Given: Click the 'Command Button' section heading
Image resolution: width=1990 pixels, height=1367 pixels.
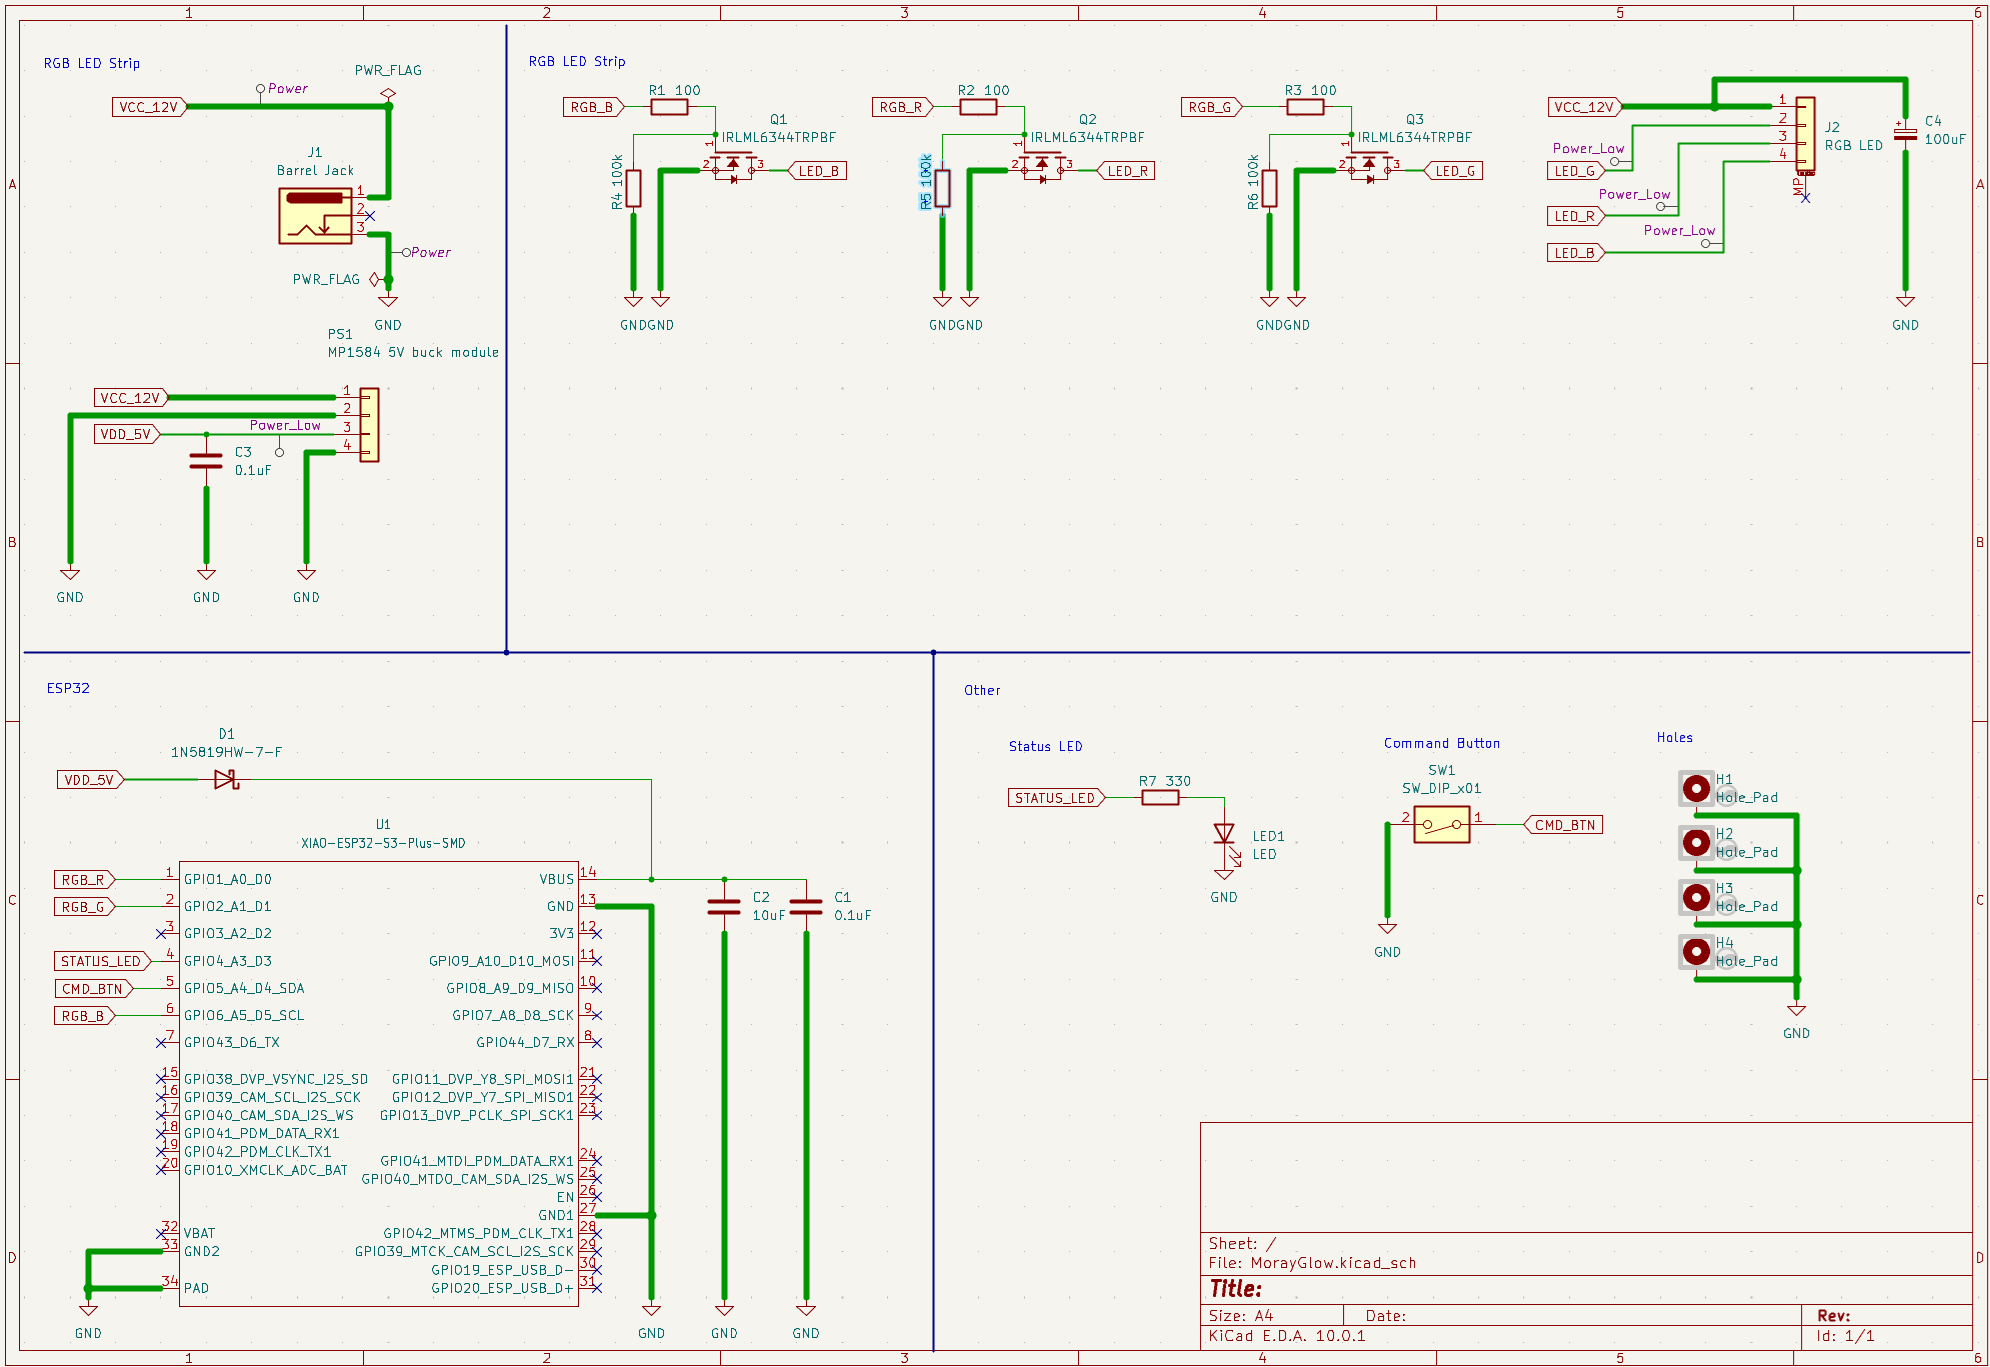Looking at the screenshot, I should 1442,743.
